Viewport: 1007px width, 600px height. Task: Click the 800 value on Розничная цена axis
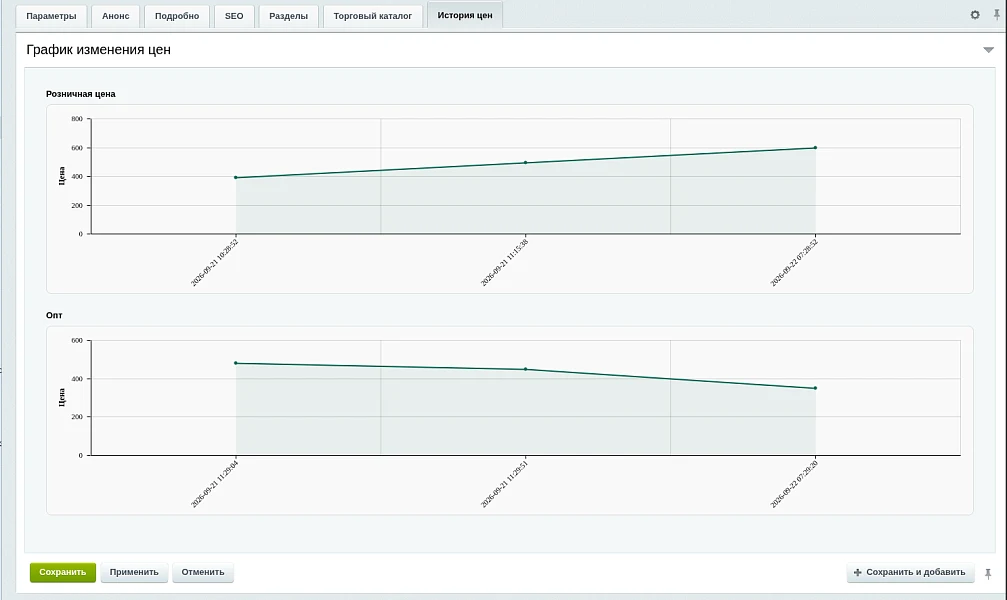pos(77,119)
